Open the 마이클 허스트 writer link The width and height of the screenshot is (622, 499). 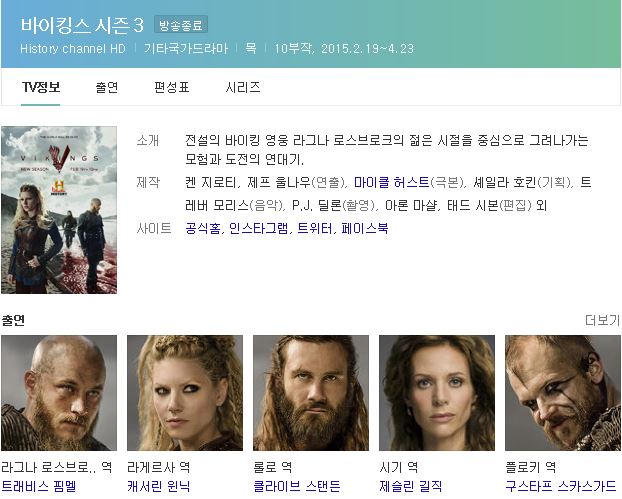[x=392, y=182]
